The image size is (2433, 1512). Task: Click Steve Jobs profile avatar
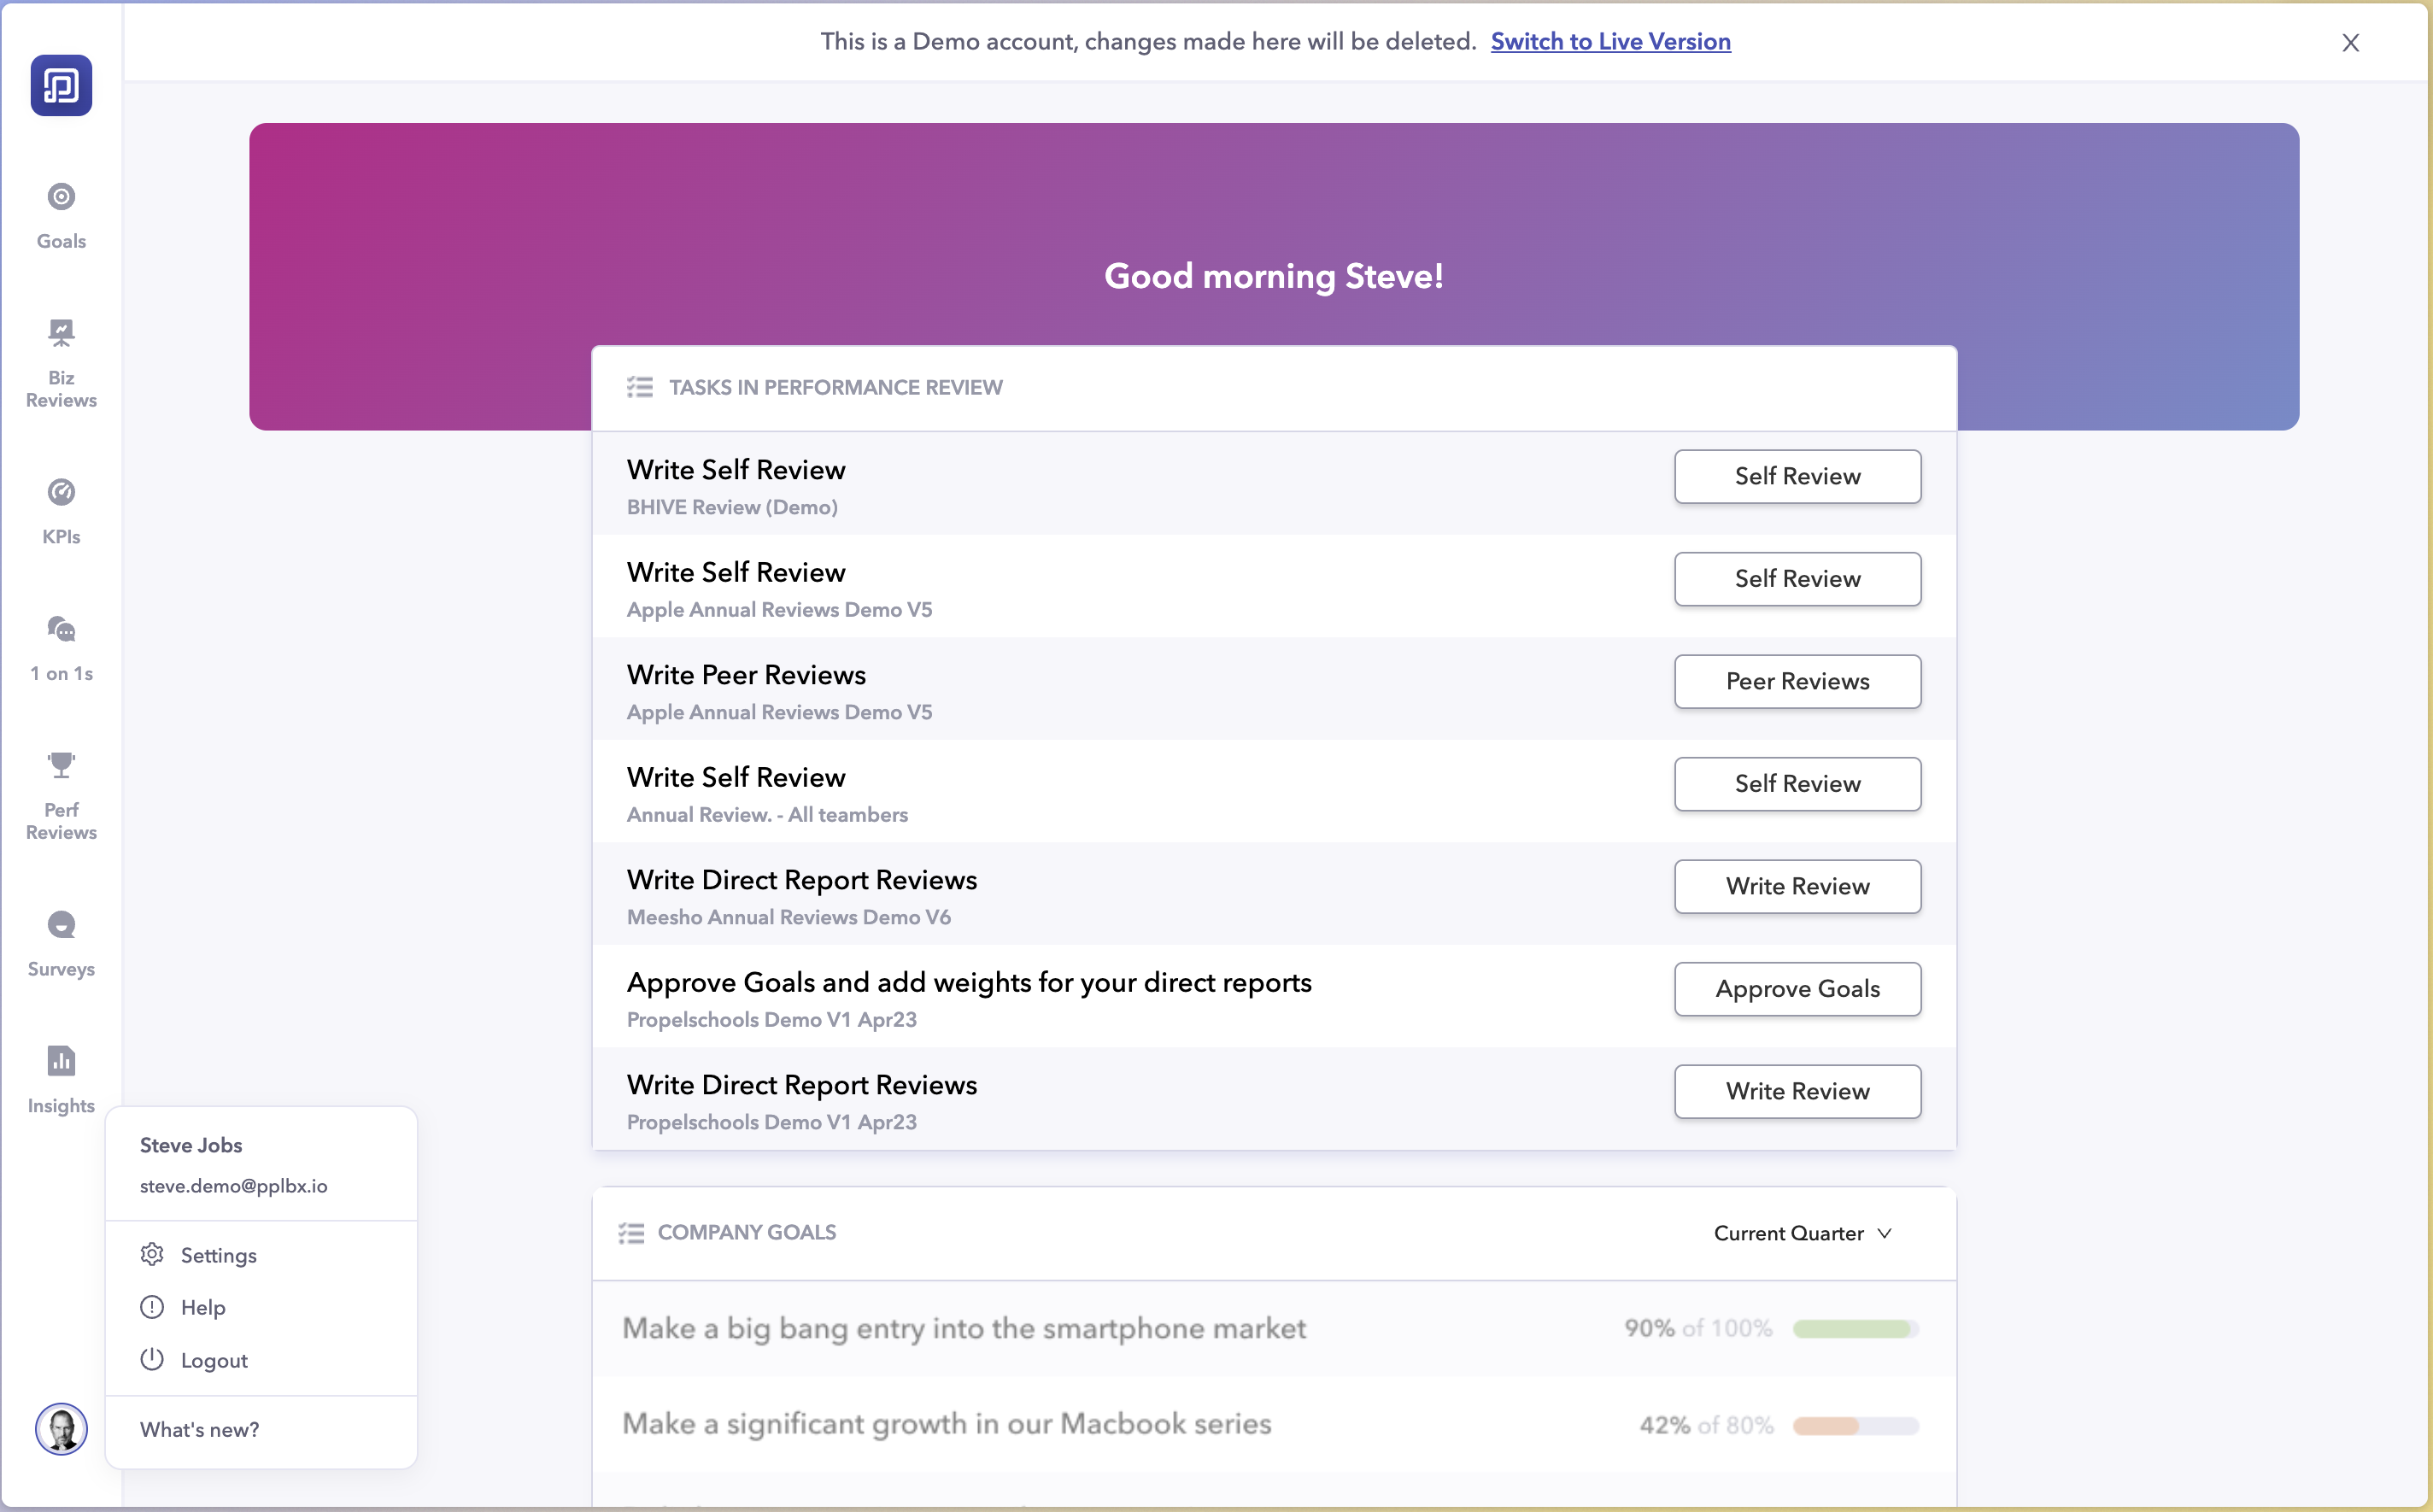[61, 1429]
